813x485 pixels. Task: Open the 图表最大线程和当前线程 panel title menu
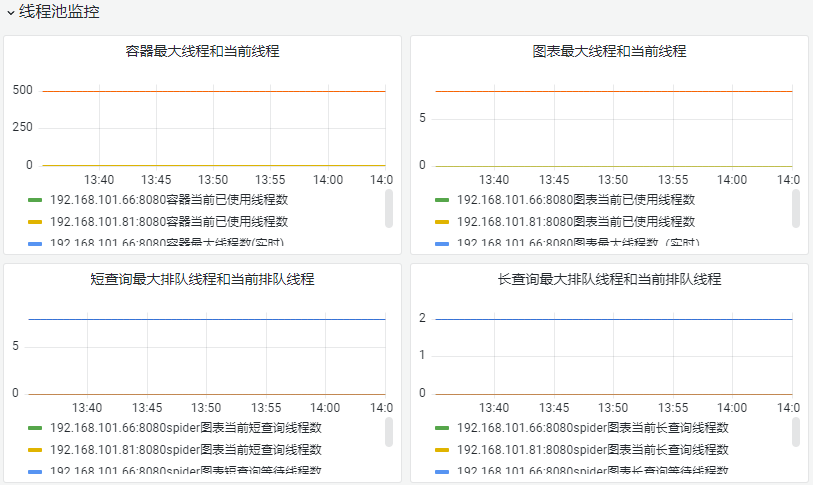(609, 51)
